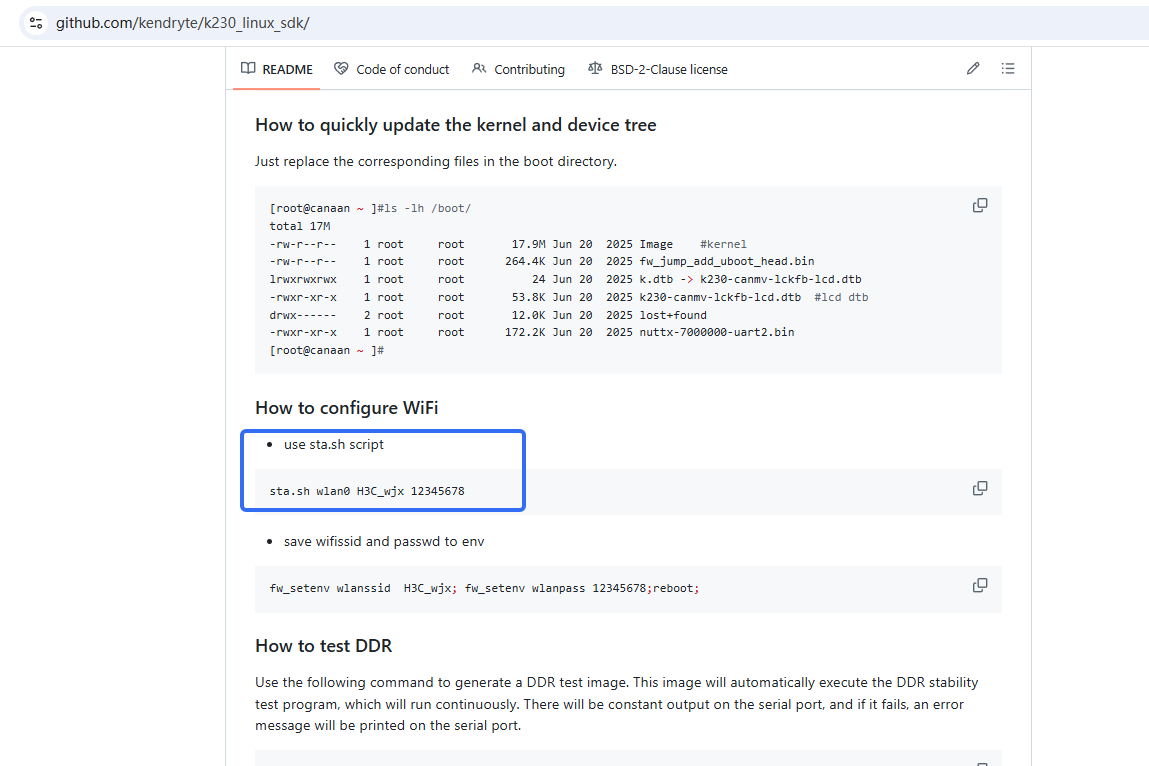Click the fw_setenv wlanssid code line
The width and height of the screenshot is (1149, 766).
pos(484,588)
